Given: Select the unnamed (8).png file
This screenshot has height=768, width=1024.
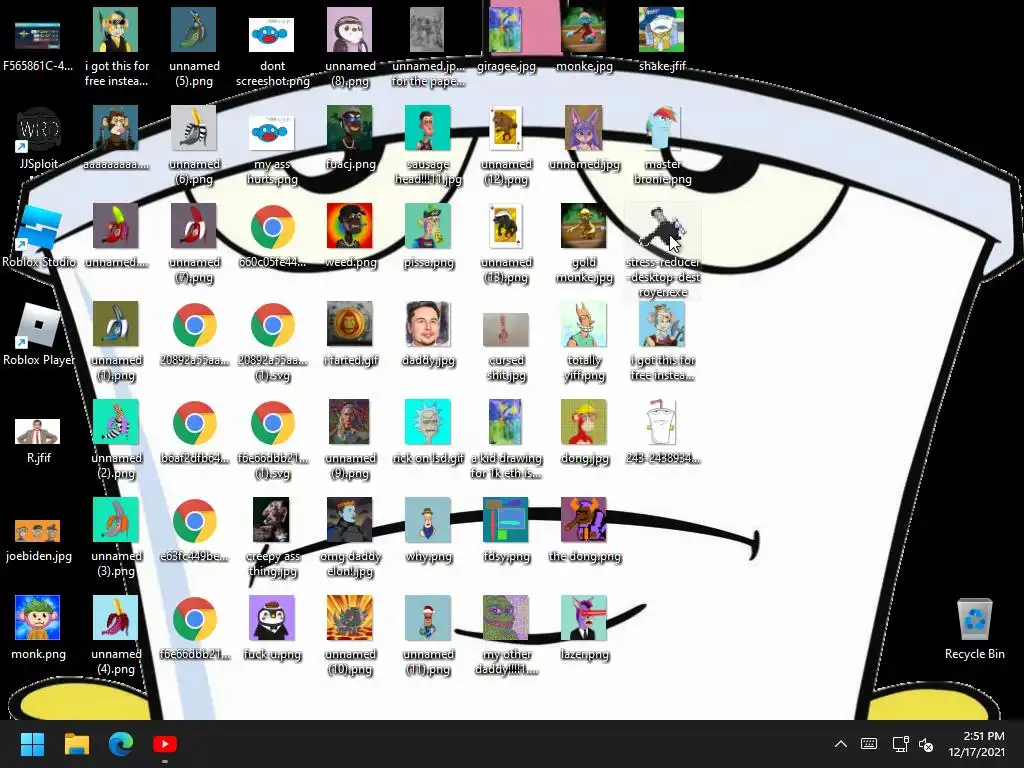Looking at the screenshot, I should [350, 48].
